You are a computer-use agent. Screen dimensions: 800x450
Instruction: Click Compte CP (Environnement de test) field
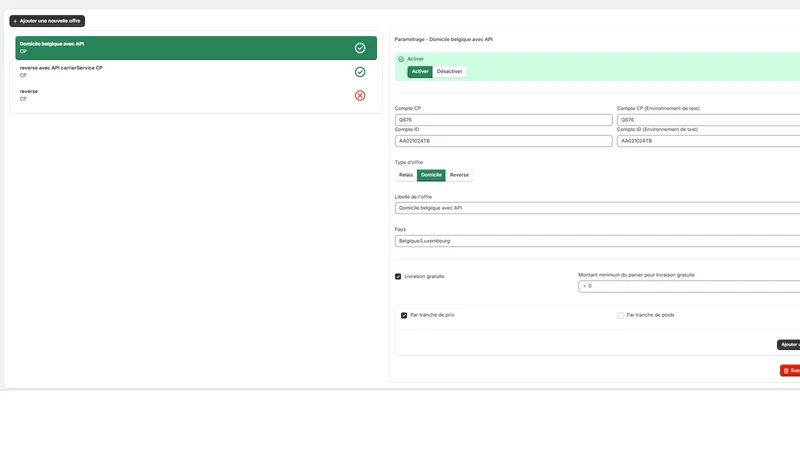[x=708, y=120]
